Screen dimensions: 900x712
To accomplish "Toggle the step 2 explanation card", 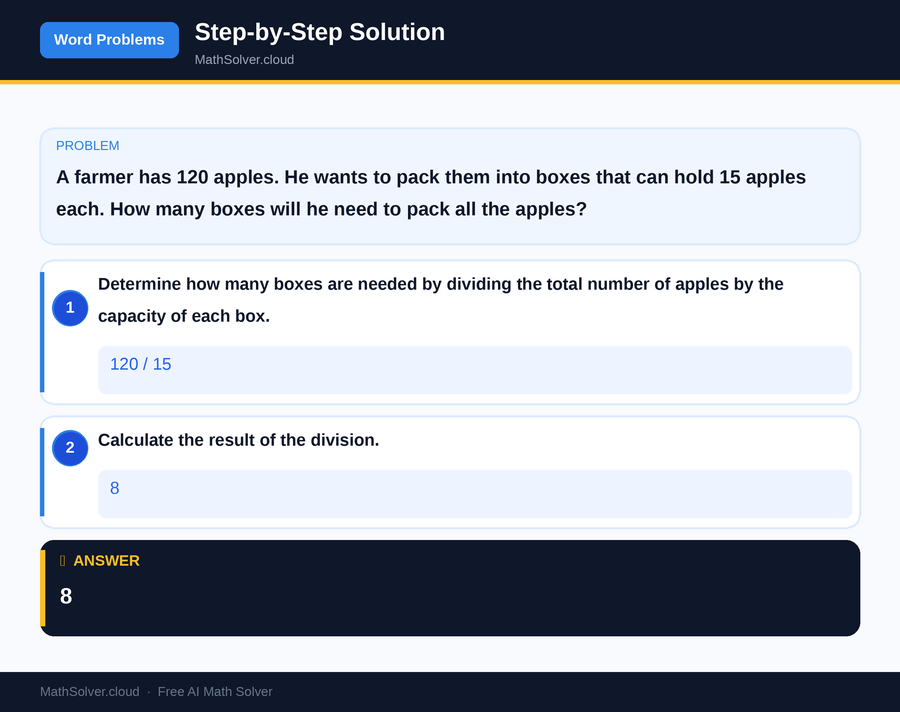I will tap(450, 470).
